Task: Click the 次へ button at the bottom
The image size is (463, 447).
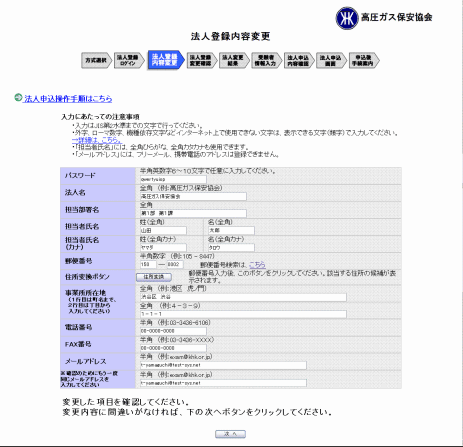Action: coord(230,434)
